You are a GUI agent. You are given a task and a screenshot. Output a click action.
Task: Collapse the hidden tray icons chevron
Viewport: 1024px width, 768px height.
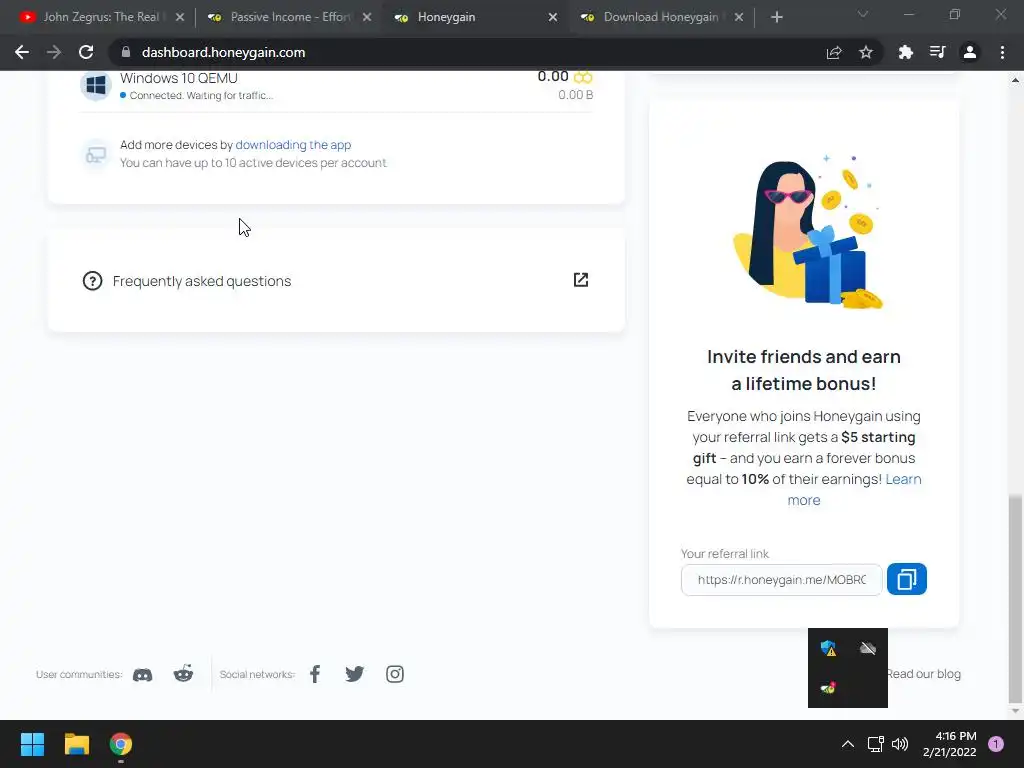(848, 744)
